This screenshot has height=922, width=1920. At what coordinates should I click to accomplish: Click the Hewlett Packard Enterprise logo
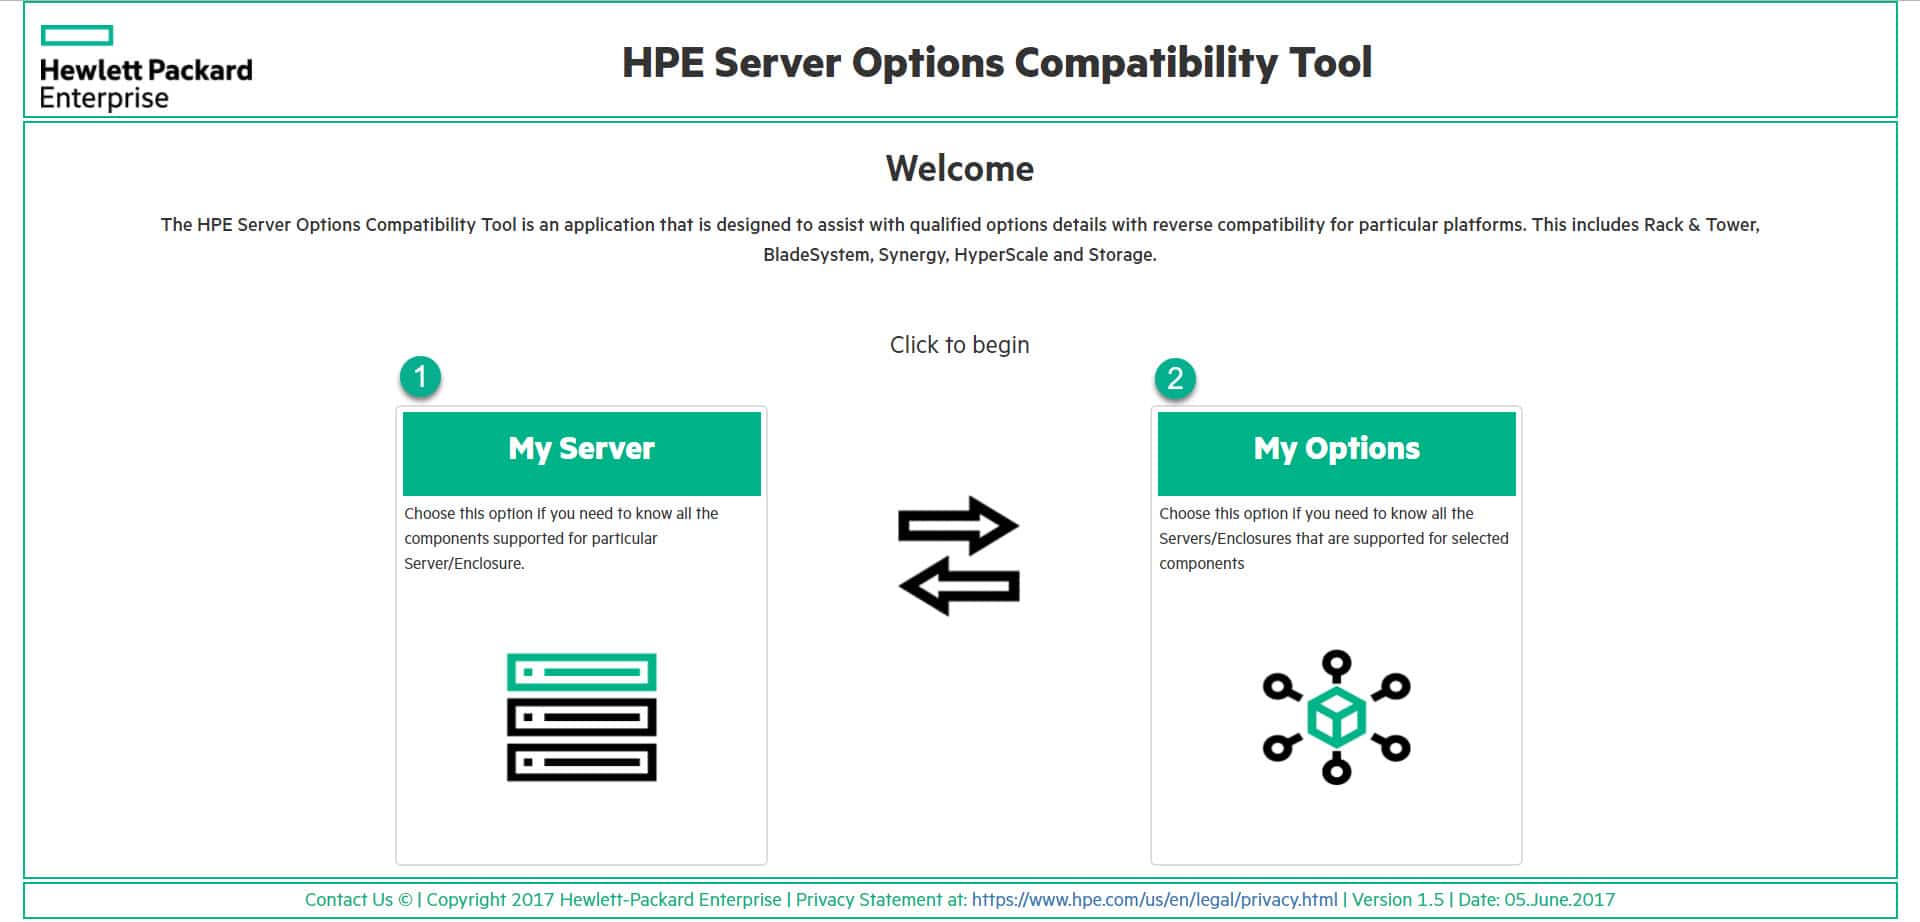146,68
